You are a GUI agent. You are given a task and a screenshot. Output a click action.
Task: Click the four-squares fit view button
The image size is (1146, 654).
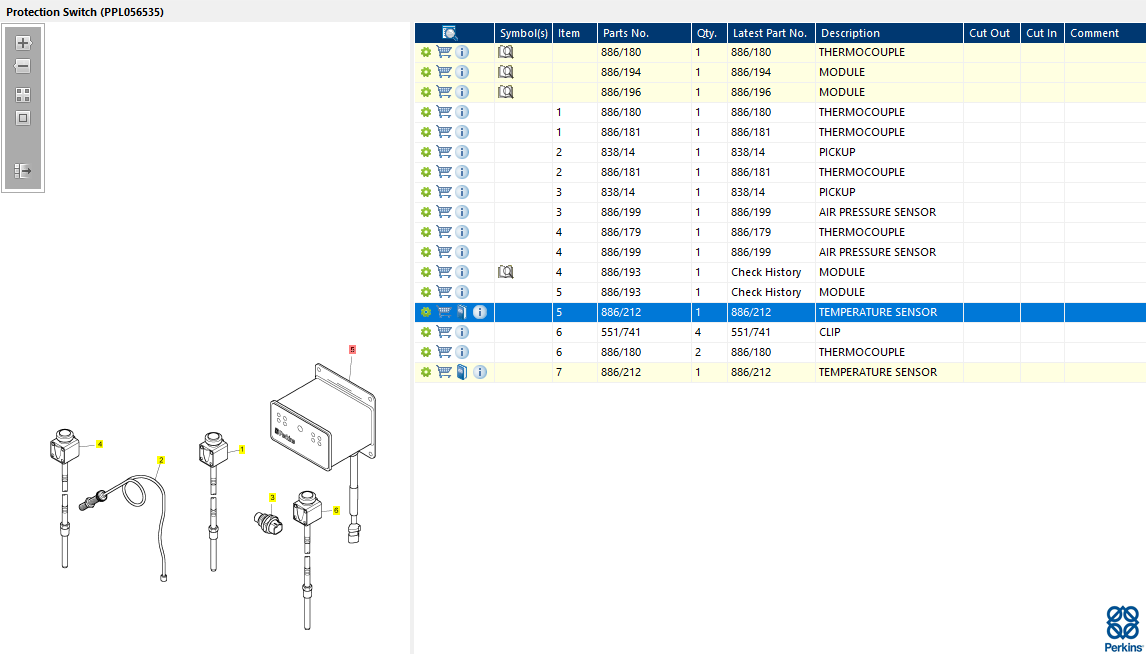pyautogui.click(x=23, y=95)
